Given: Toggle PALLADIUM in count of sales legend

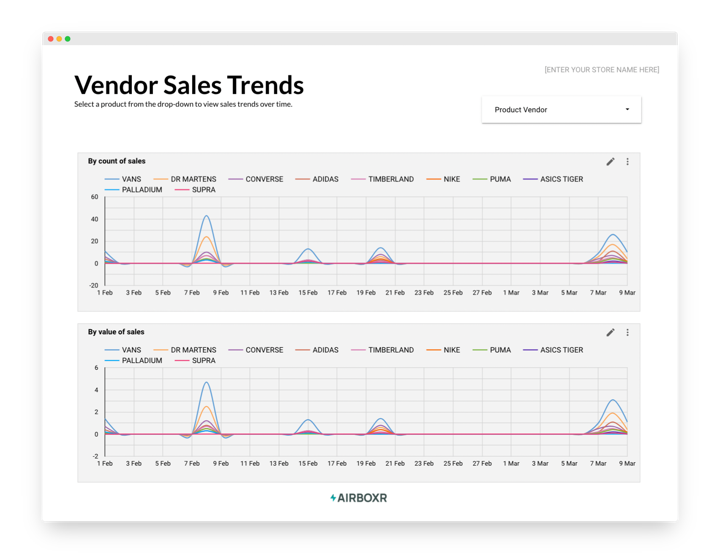Looking at the screenshot, I should click(x=134, y=190).
